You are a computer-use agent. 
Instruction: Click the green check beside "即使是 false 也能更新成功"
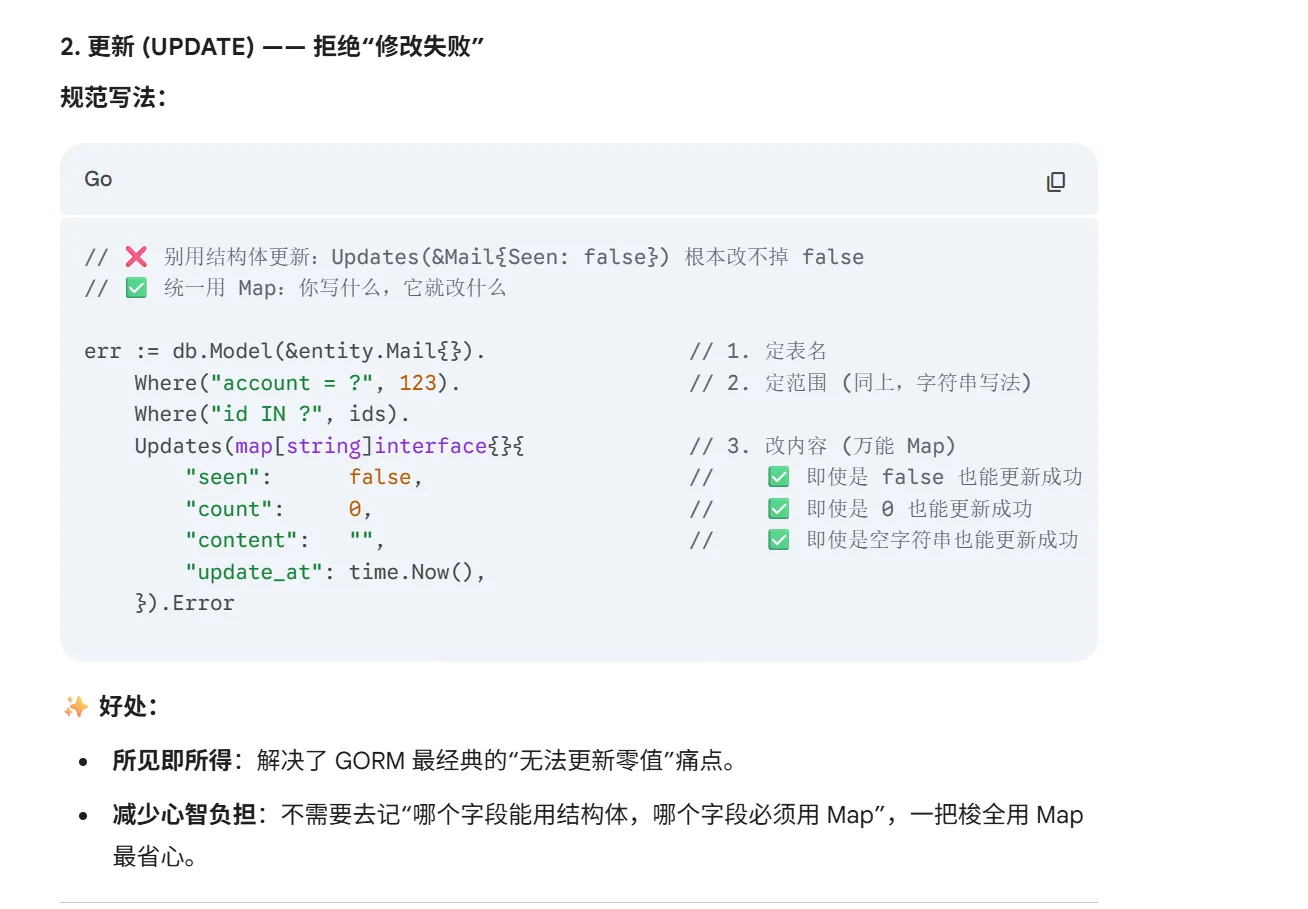click(778, 477)
